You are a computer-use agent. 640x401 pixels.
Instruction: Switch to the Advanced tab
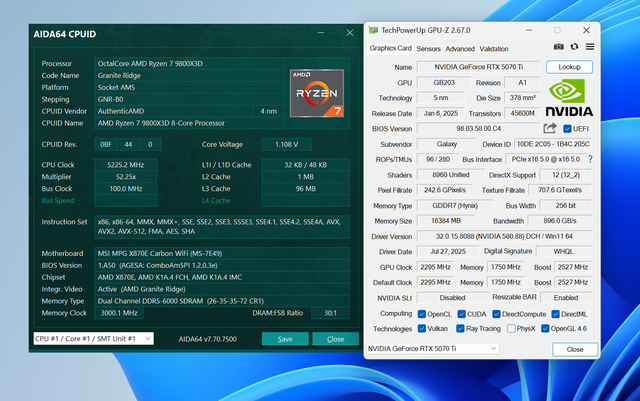pyautogui.click(x=460, y=49)
